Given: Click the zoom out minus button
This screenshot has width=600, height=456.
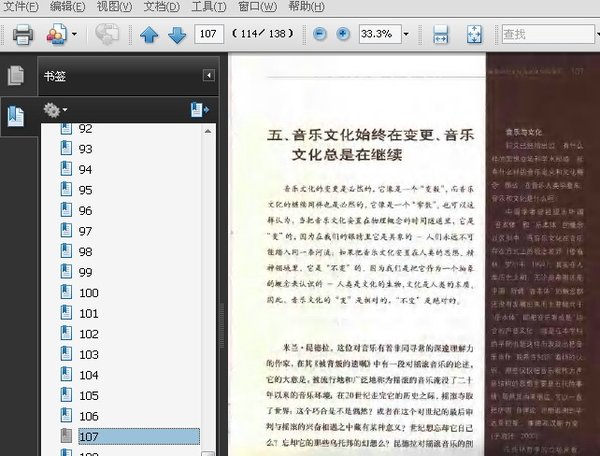Looking at the screenshot, I should [320, 34].
